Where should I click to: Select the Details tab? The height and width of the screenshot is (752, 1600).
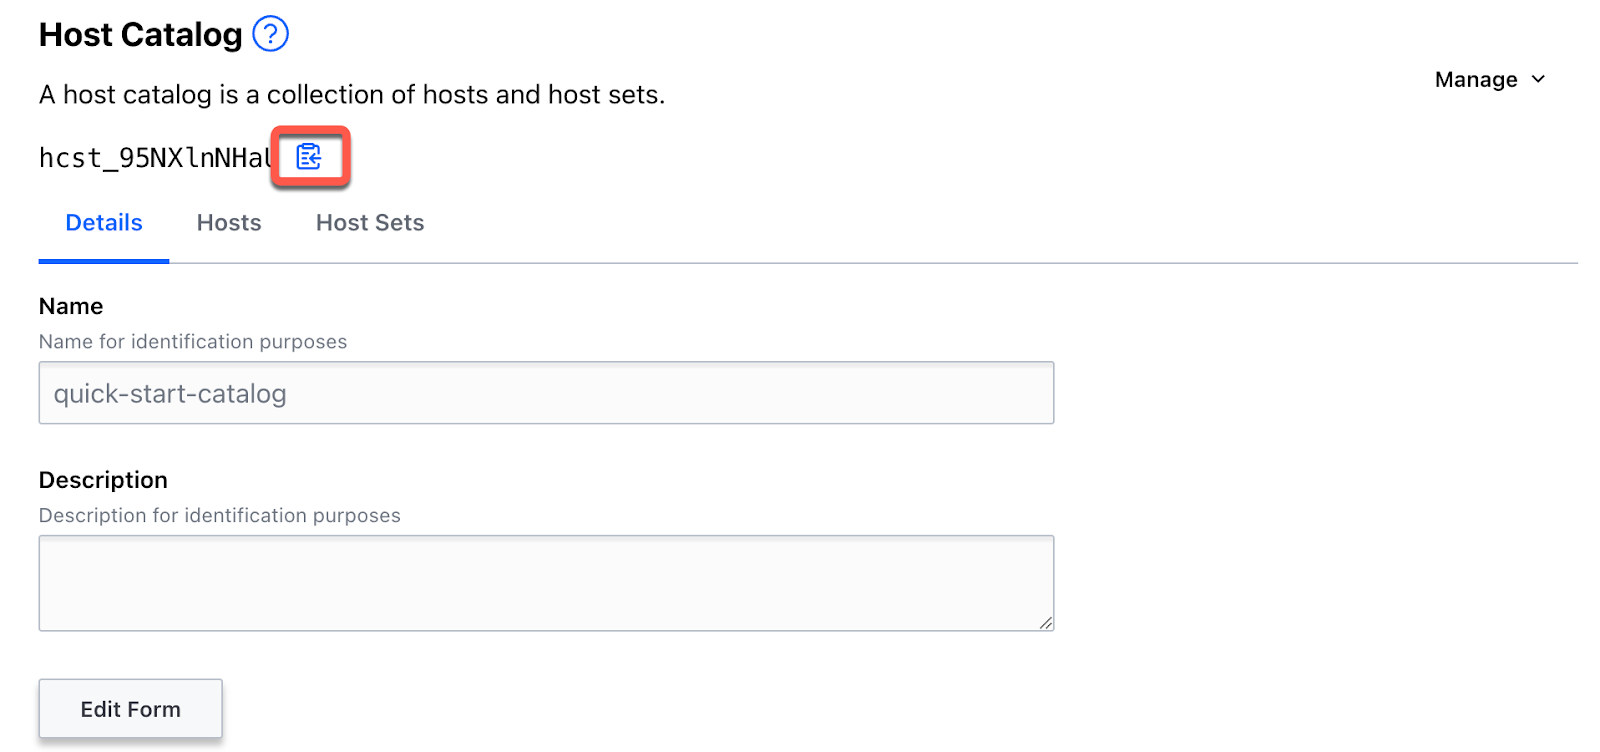tap(103, 222)
